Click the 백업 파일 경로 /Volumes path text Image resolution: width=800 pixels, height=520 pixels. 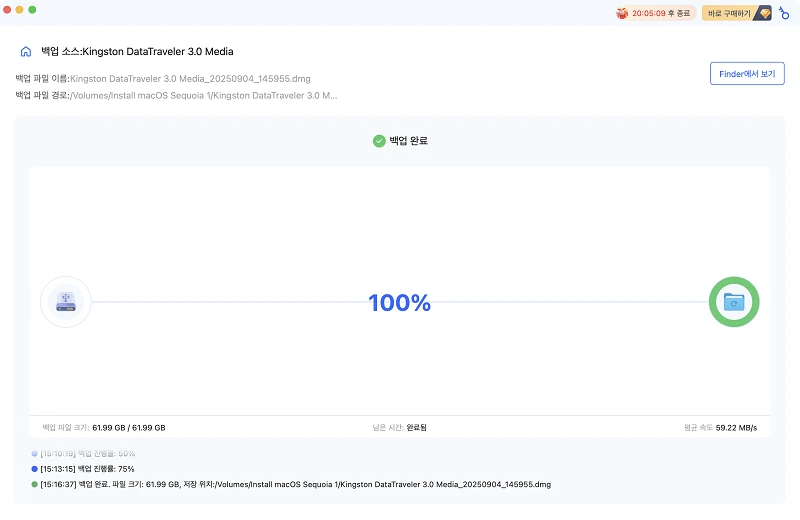click(x=204, y=95)
